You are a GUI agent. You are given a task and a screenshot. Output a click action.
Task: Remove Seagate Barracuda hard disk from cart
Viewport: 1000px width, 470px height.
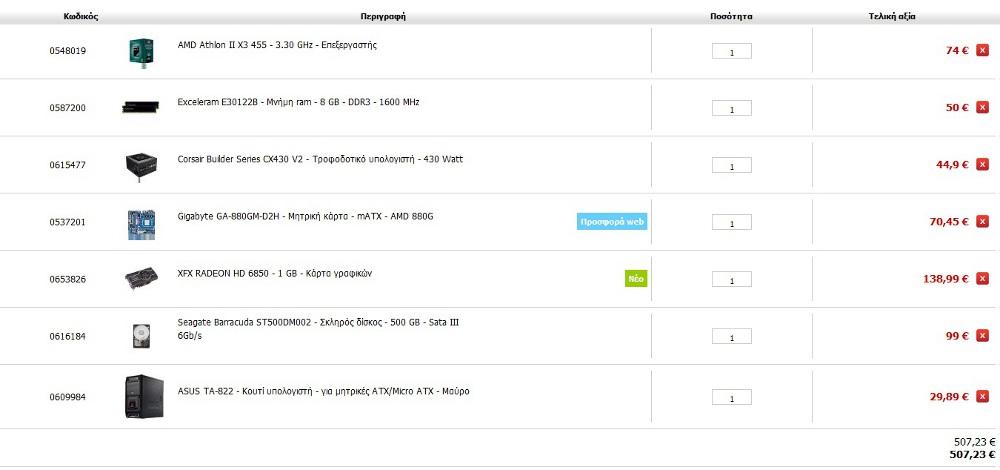coord(982,336)
